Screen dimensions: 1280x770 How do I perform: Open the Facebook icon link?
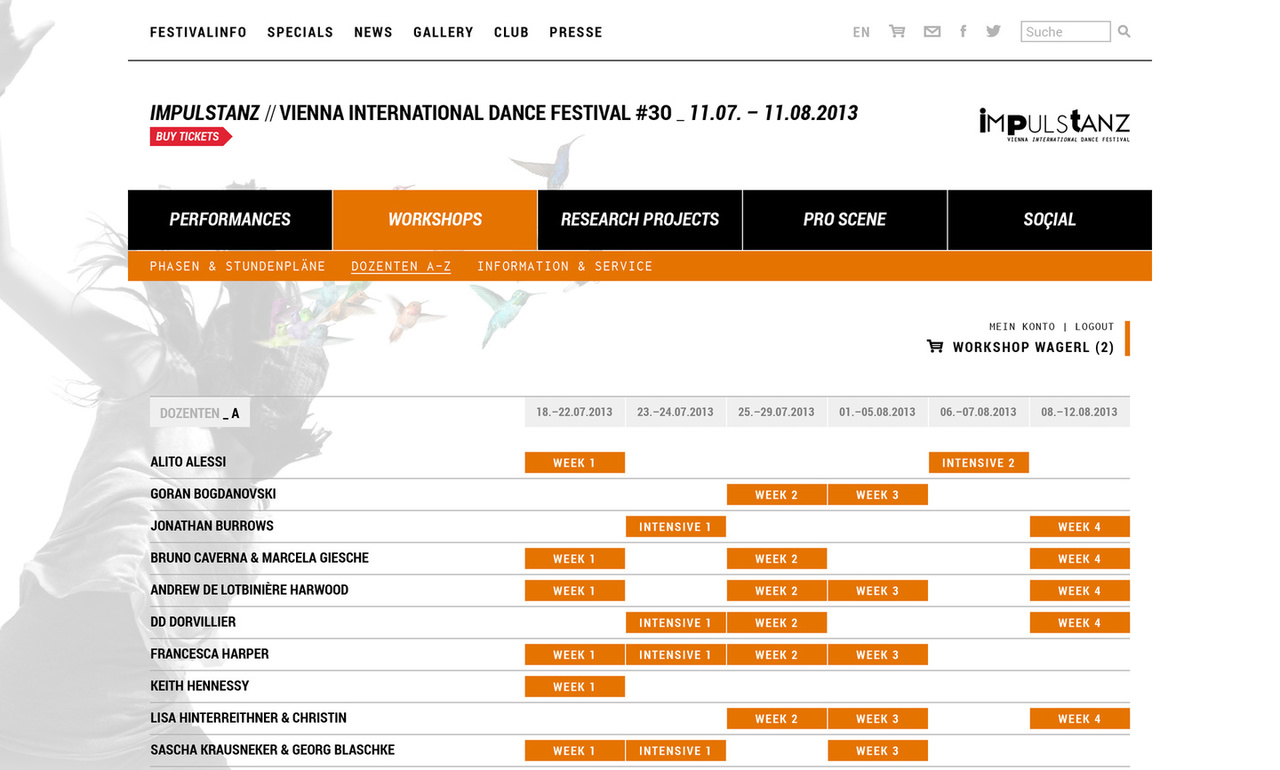pyautogui.click(x=963, y=31)
